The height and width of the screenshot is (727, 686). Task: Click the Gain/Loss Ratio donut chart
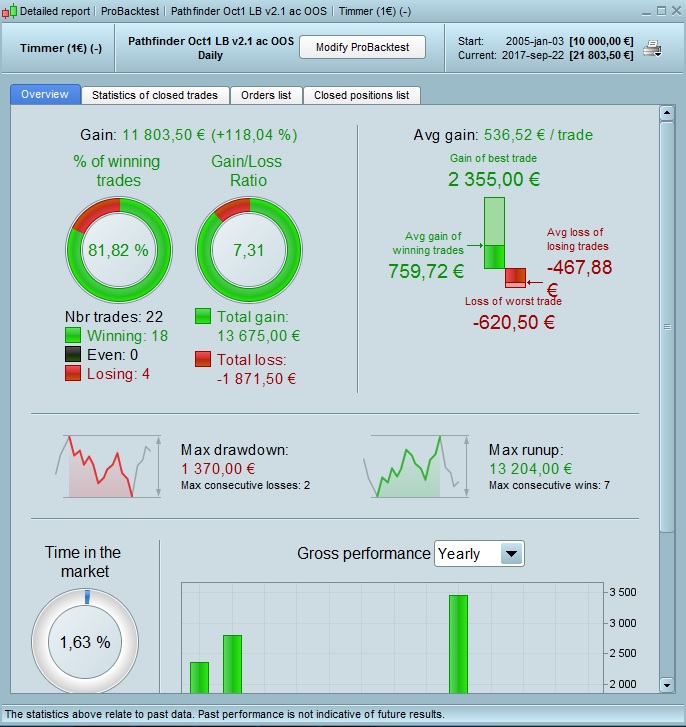pos(249,250)
